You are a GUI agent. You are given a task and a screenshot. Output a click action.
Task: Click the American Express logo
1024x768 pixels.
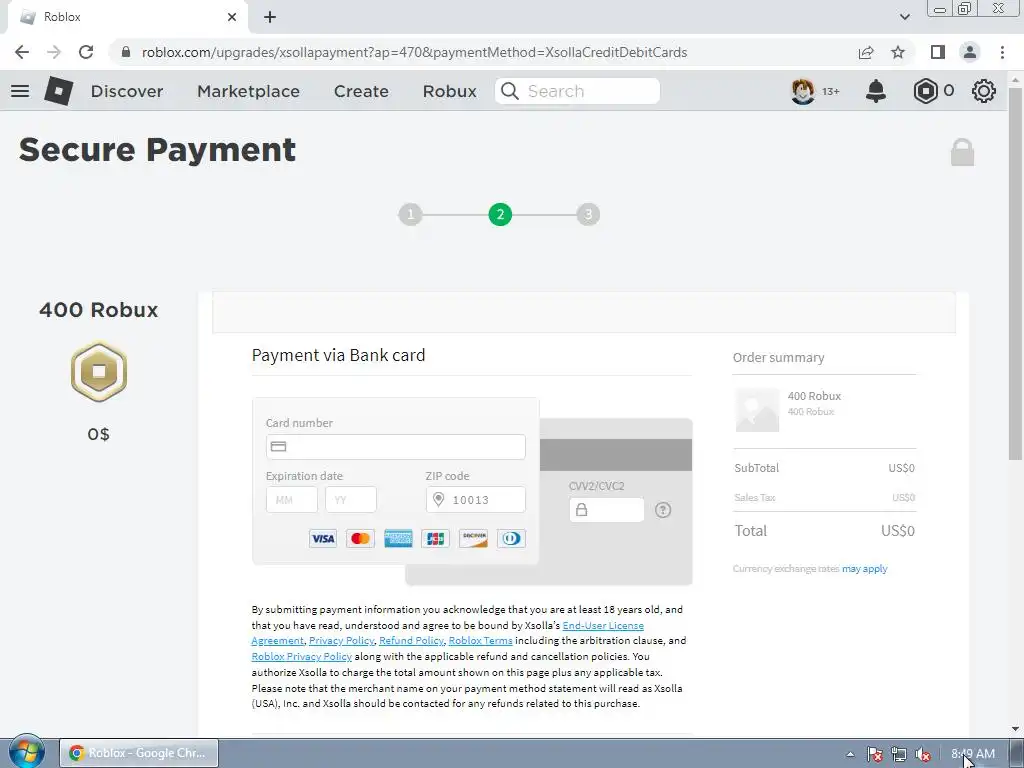[x=398, y=539]
